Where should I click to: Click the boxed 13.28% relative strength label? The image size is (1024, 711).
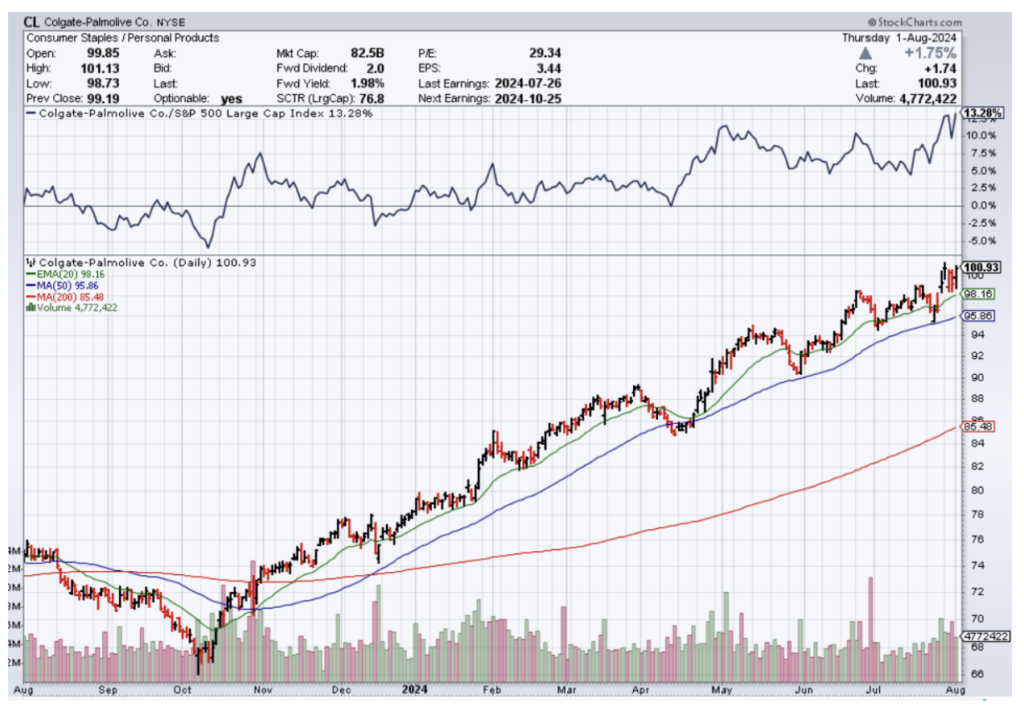(983, 113)
